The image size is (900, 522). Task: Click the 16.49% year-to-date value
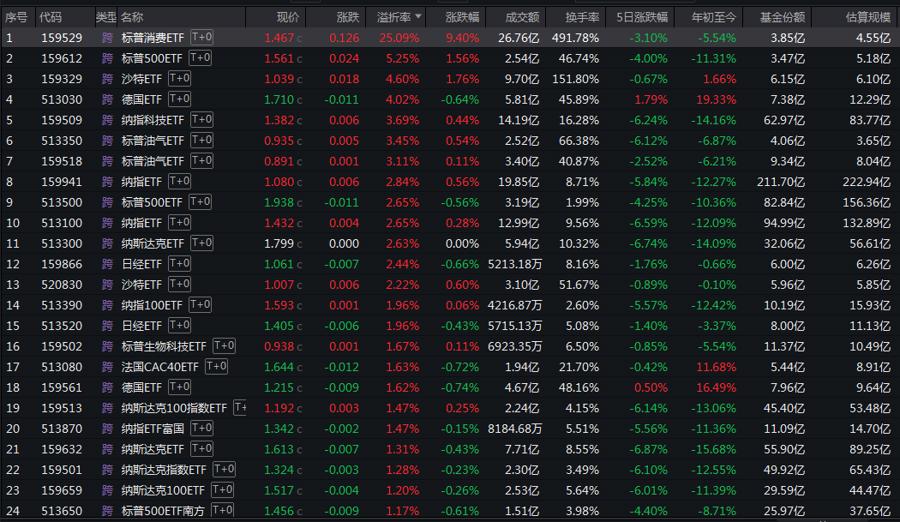(x=716, y=388)
